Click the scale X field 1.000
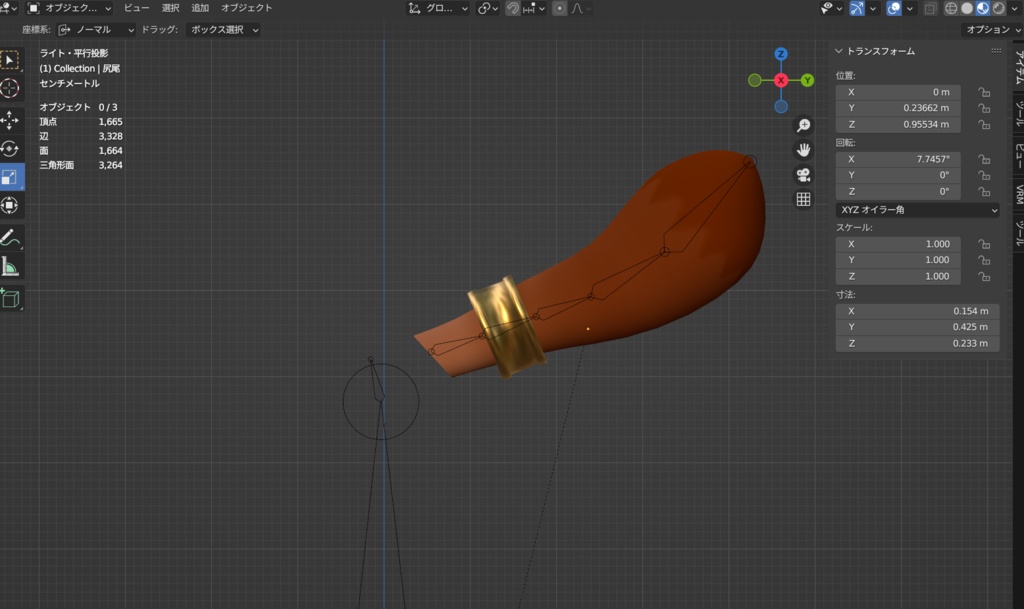 pyautogui.click(x=898, y=244)
